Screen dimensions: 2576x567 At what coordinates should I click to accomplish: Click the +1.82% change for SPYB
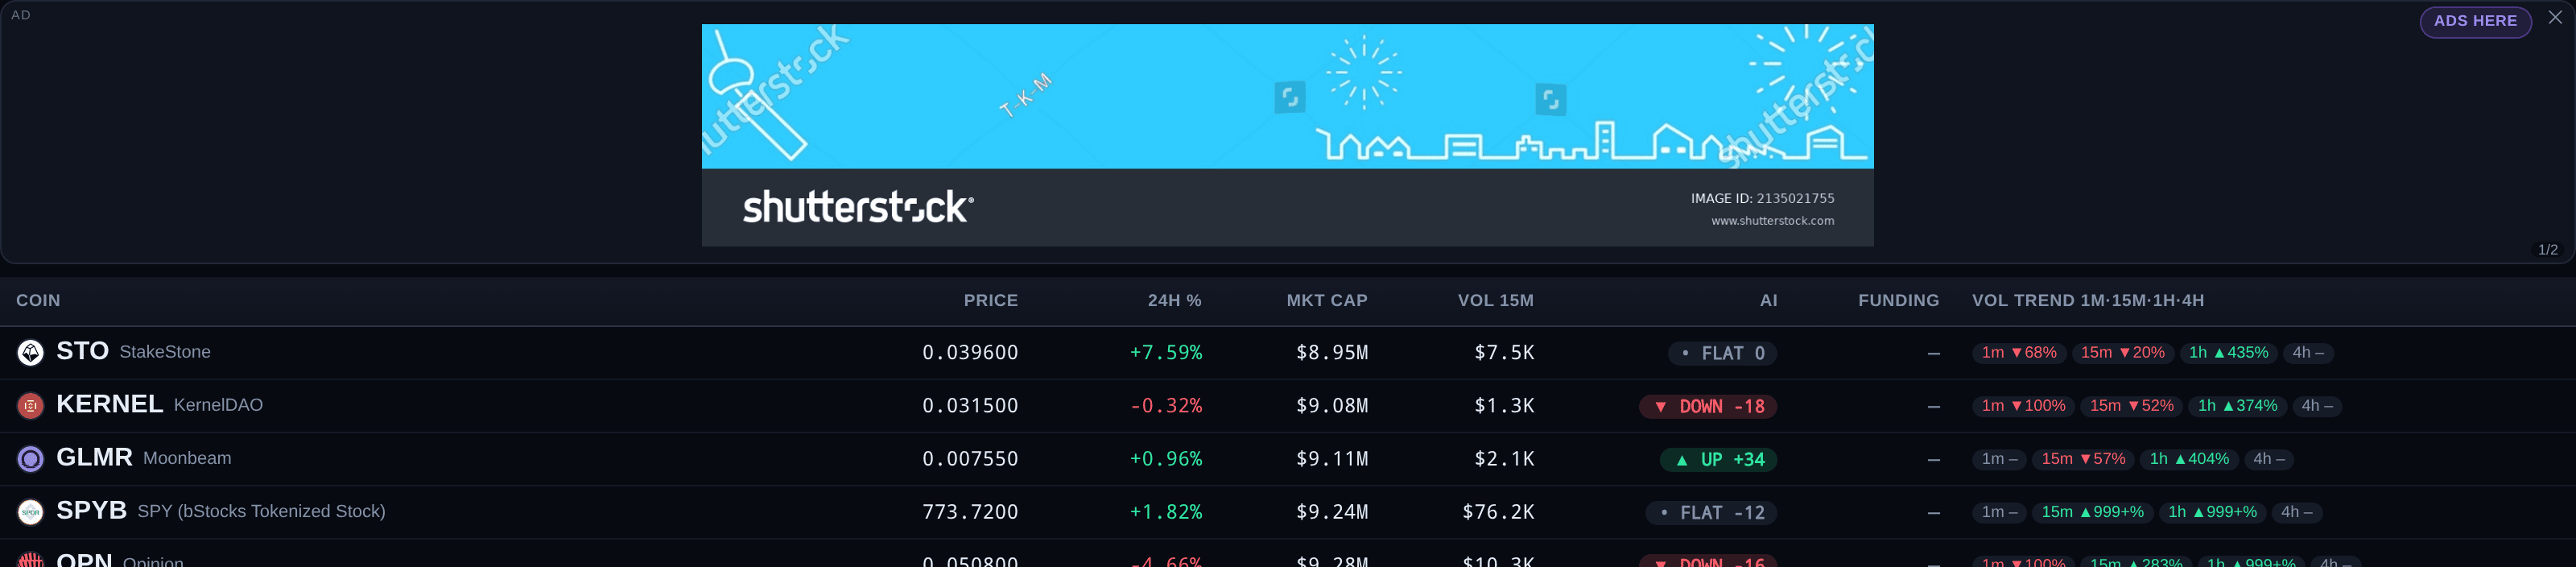pyautogui.click(x=1166, y=511)
